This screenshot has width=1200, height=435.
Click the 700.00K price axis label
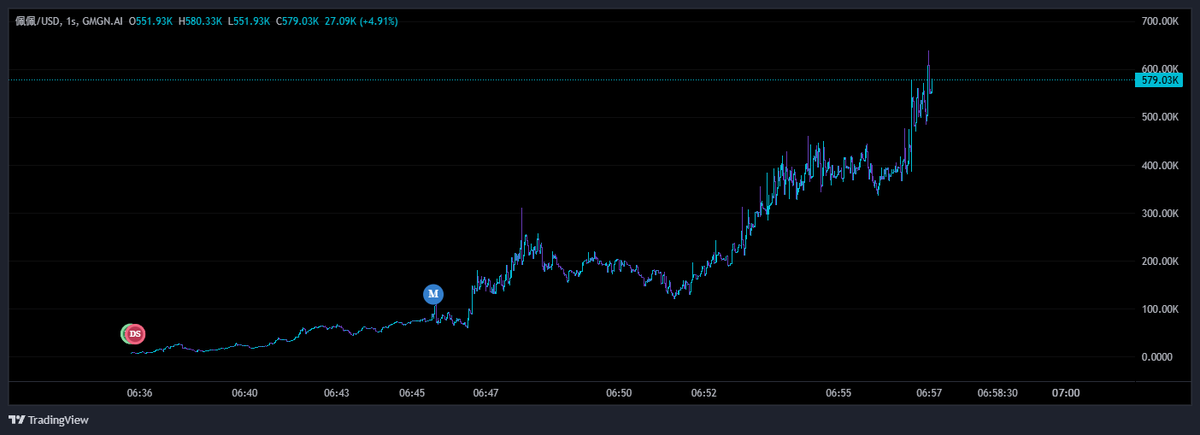pos(1159,21)
